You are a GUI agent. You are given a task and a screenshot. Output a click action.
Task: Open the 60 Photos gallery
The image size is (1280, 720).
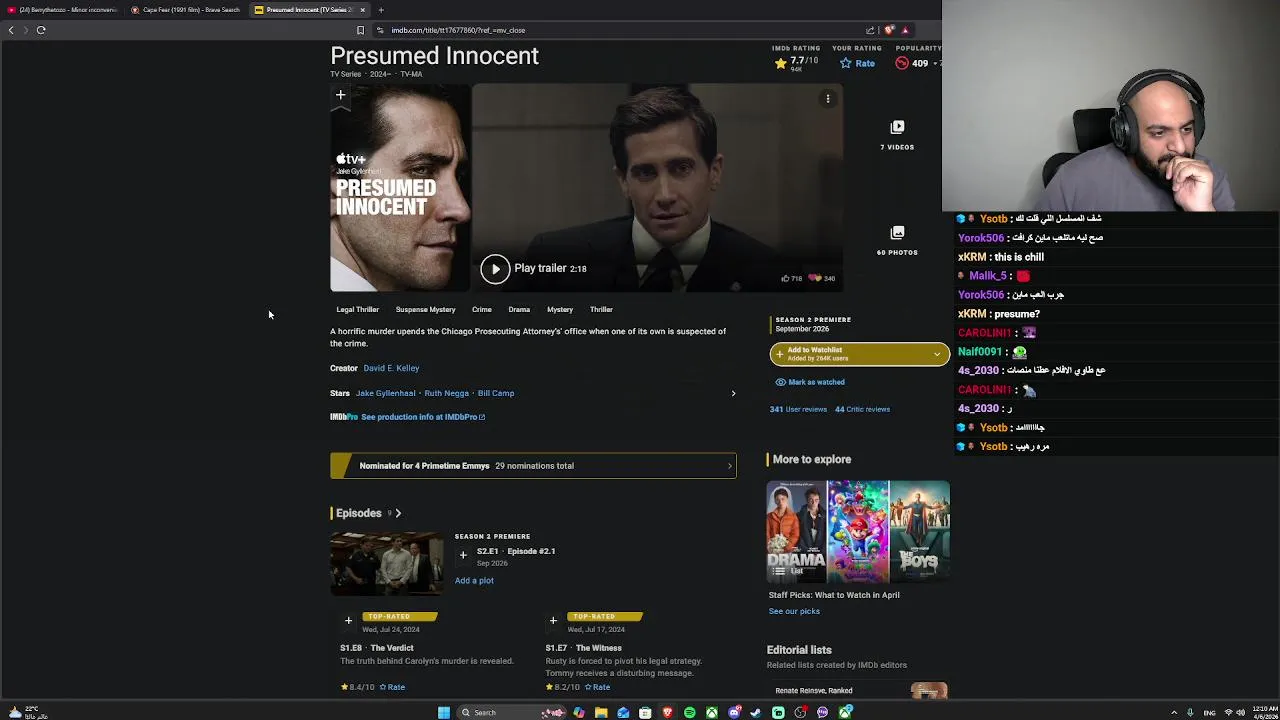point(897,240)
